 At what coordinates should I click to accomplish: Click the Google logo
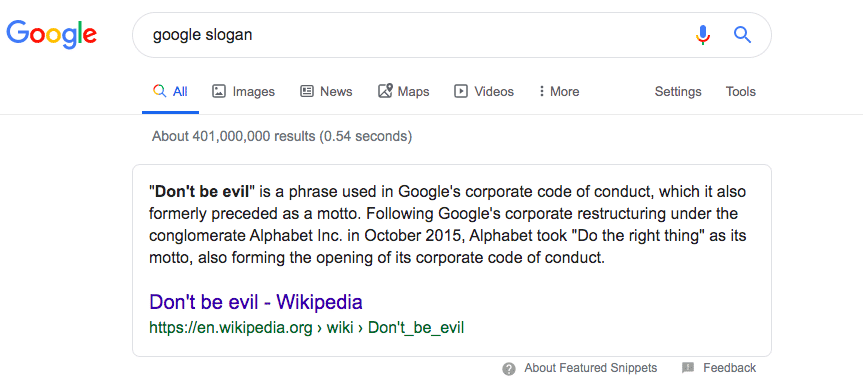52,35
